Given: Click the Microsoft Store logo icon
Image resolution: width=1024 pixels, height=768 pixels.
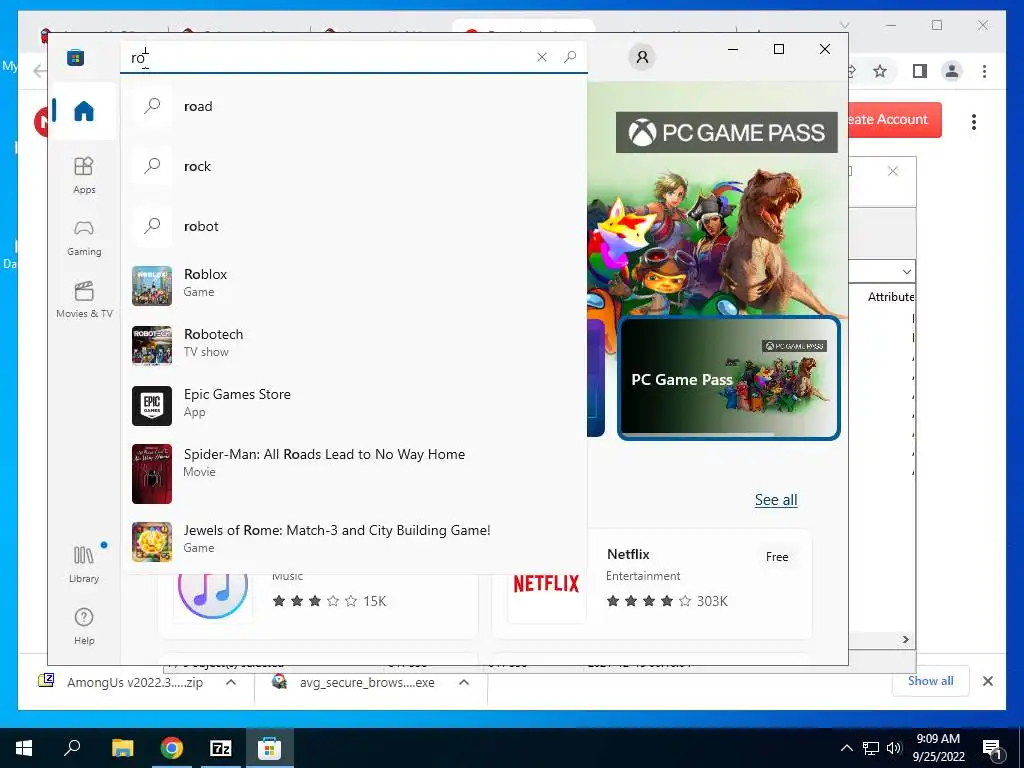Looking at the screenshot, I should tap(75, 57).
